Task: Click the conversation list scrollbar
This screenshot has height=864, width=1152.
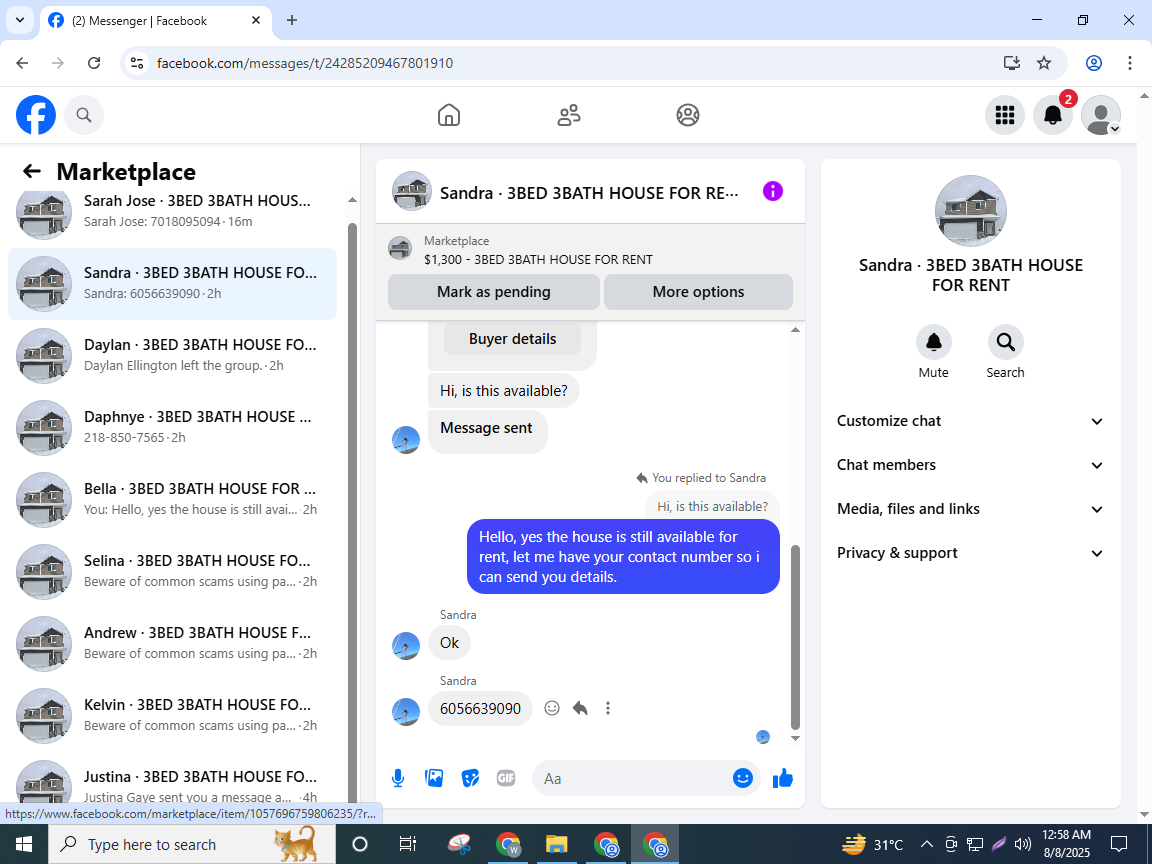Action: pos(352,511)
